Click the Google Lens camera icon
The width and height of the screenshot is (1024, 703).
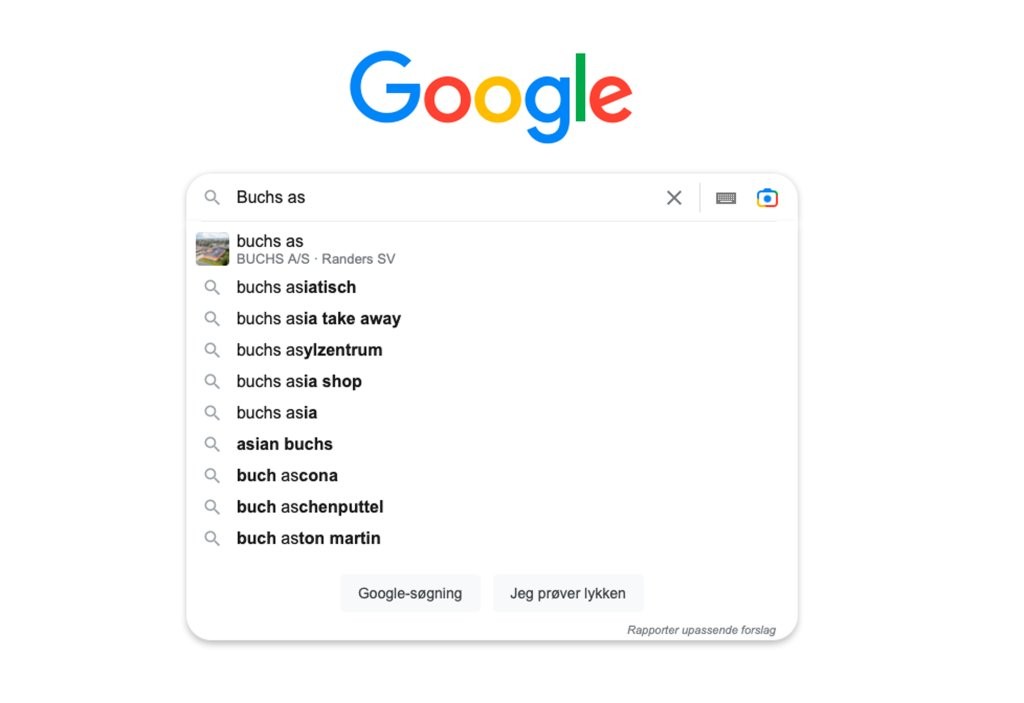[767, 198]
